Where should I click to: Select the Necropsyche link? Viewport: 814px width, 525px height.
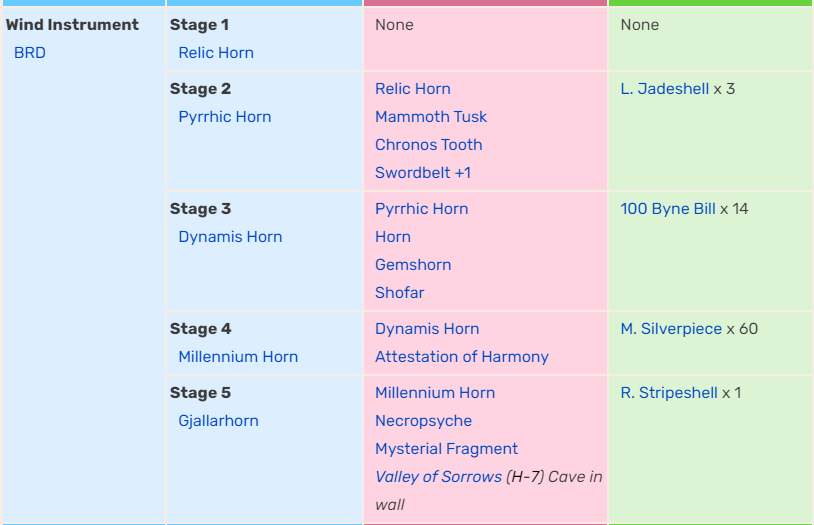click(x=424, y=421)
